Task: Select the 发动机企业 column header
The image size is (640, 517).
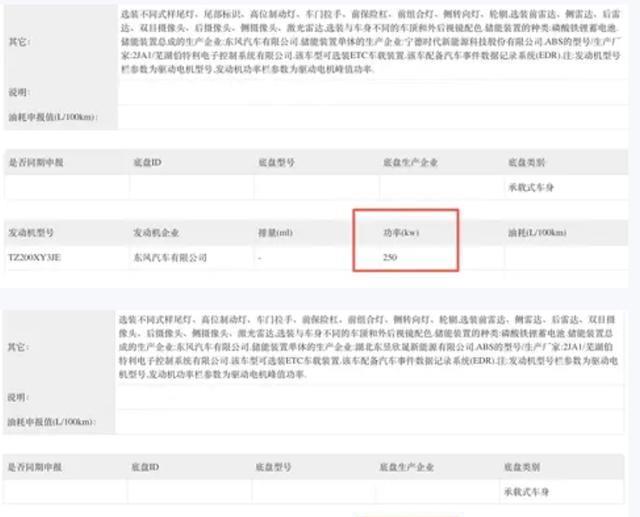Action: pos(157,232)
